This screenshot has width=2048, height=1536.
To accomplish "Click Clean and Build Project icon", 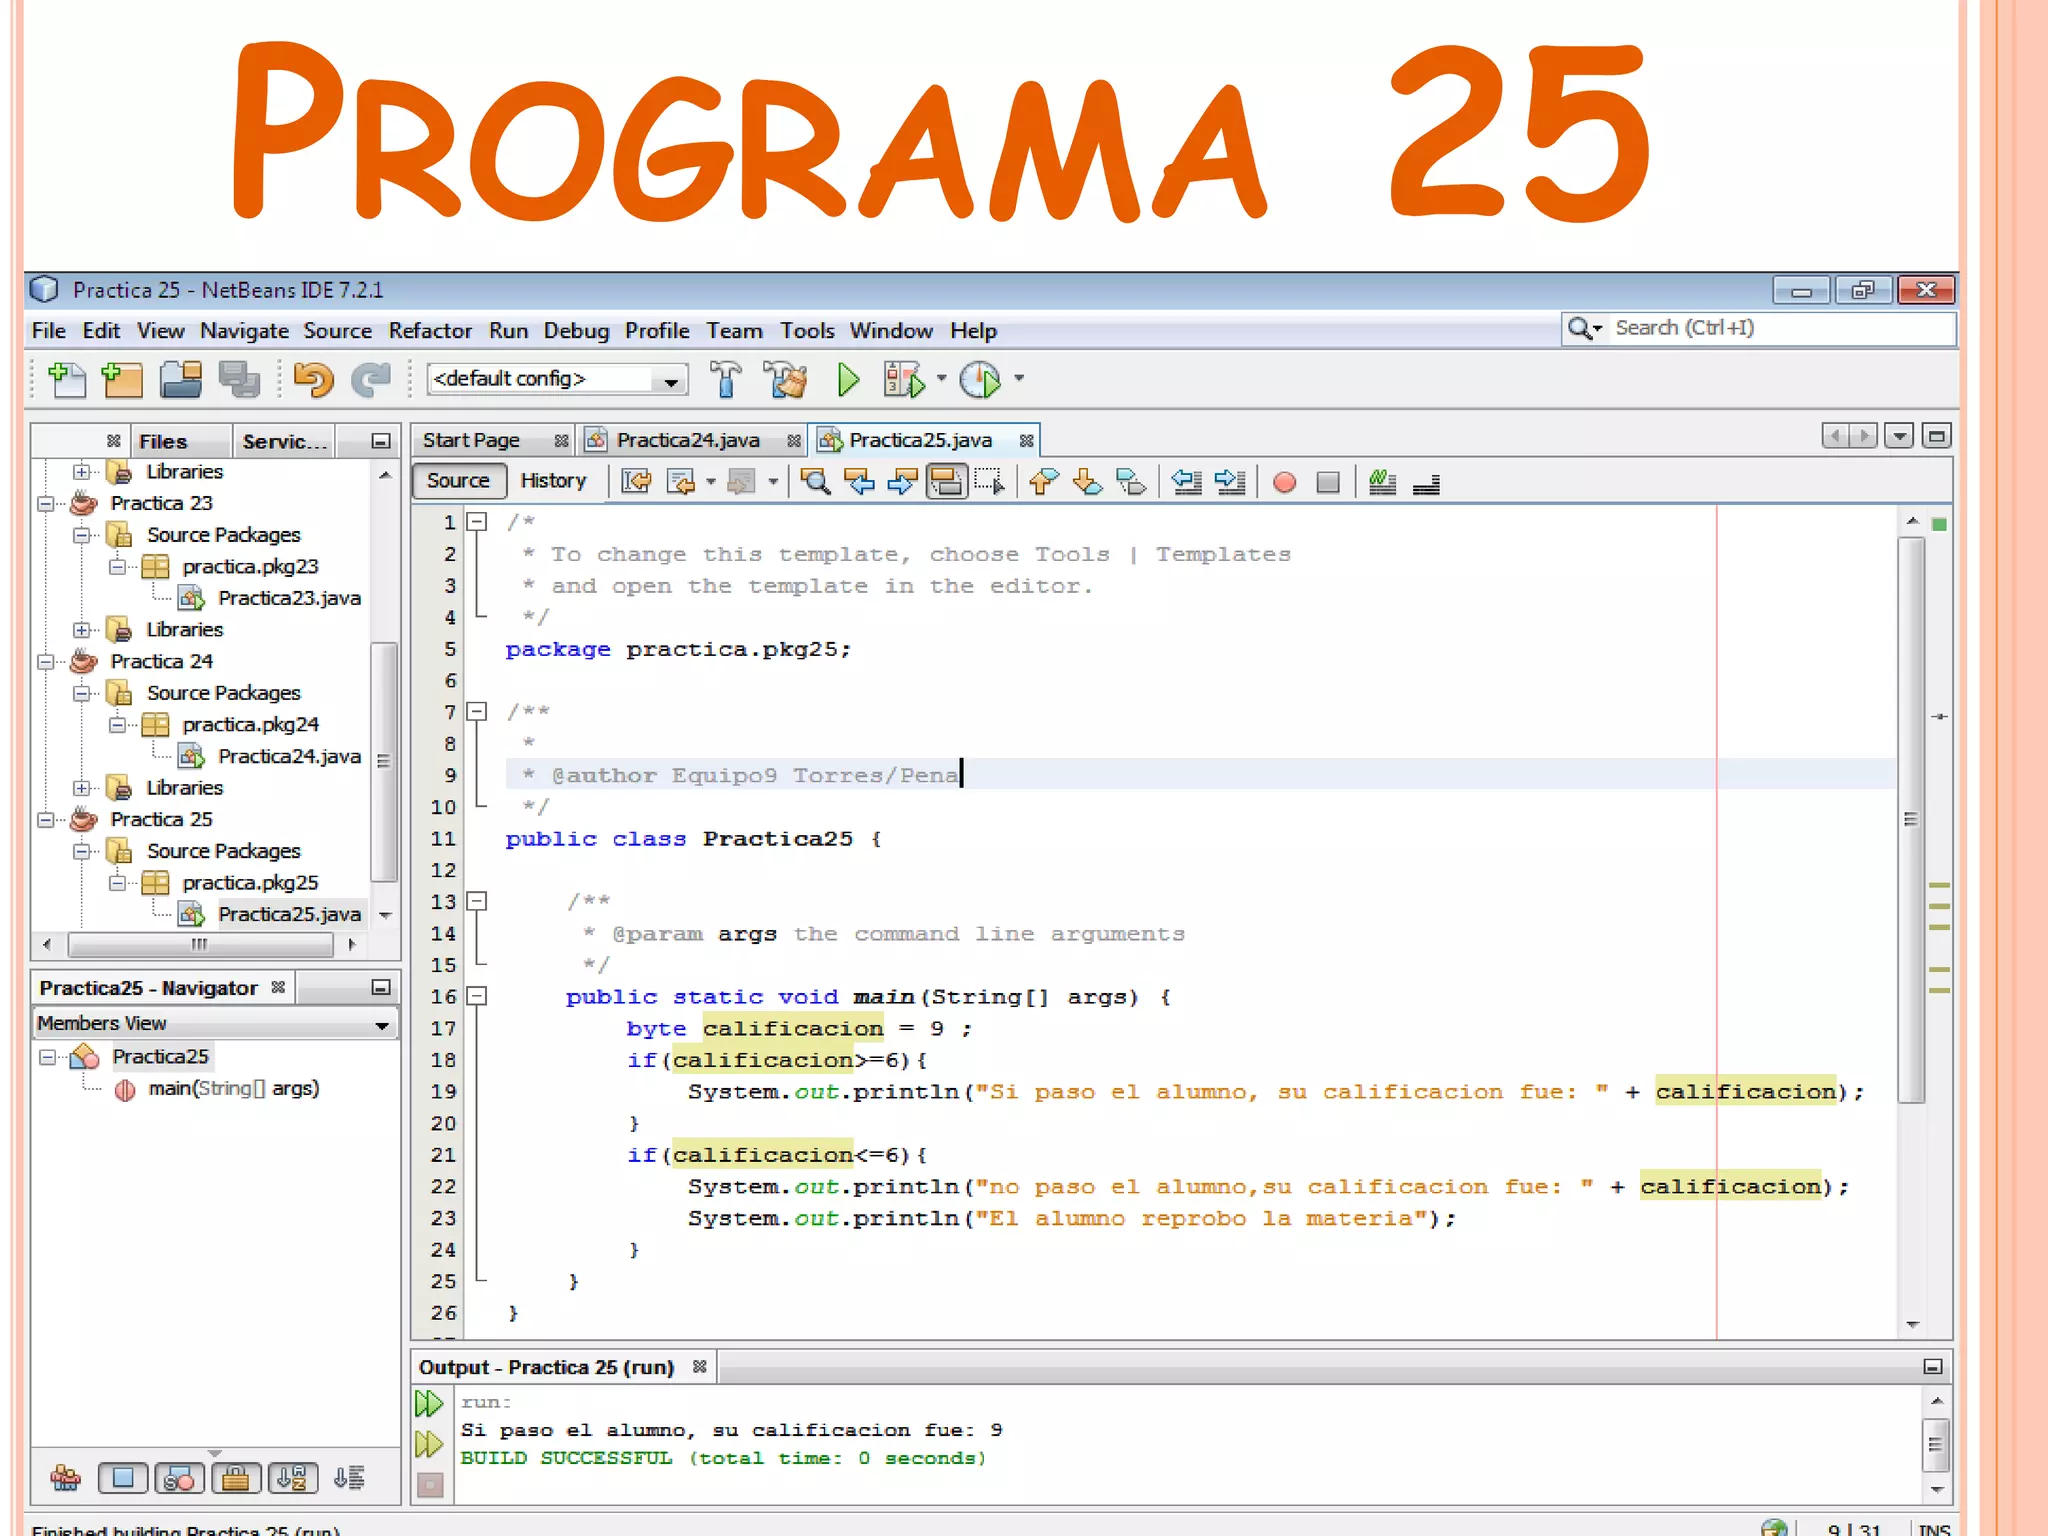I will click(x=785, y=380).
